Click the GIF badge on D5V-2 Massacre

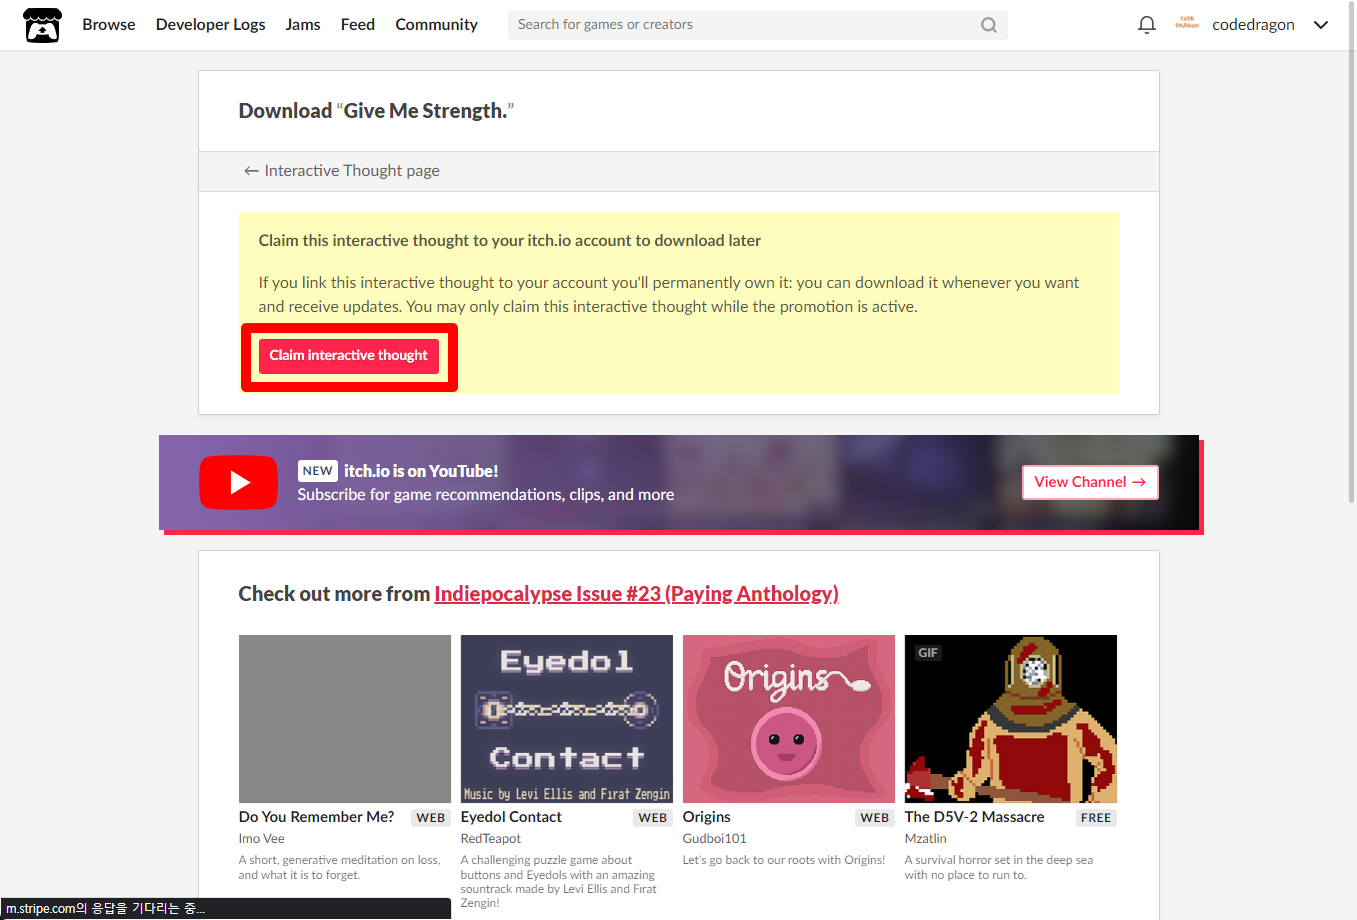(928, 653)
